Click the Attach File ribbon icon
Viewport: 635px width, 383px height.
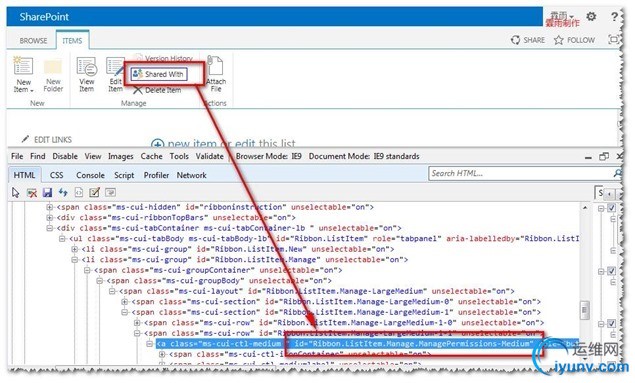click(x=215, y=65)
